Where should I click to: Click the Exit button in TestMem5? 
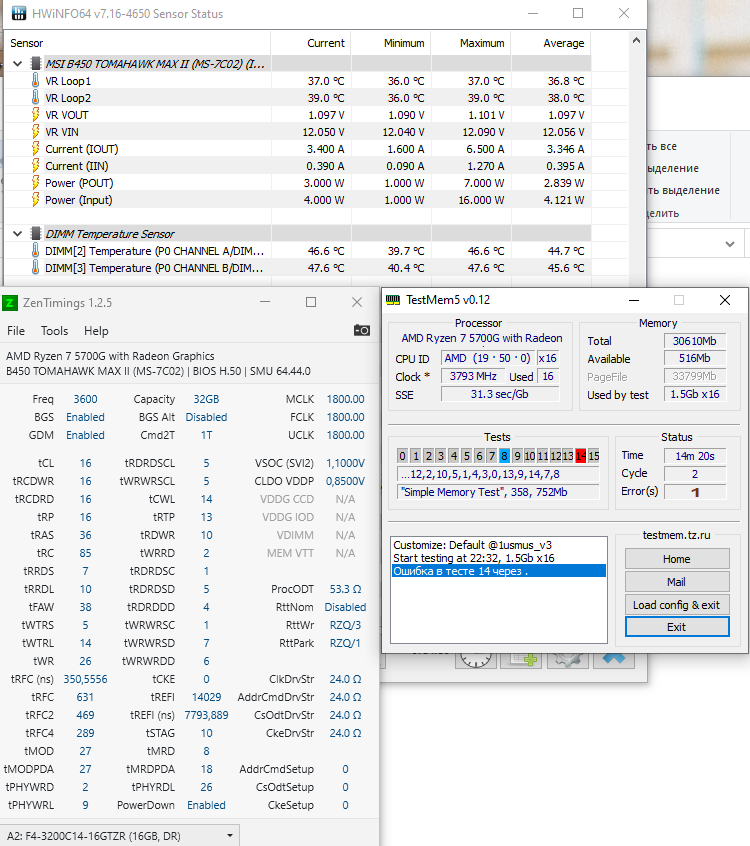coord(677,627)
